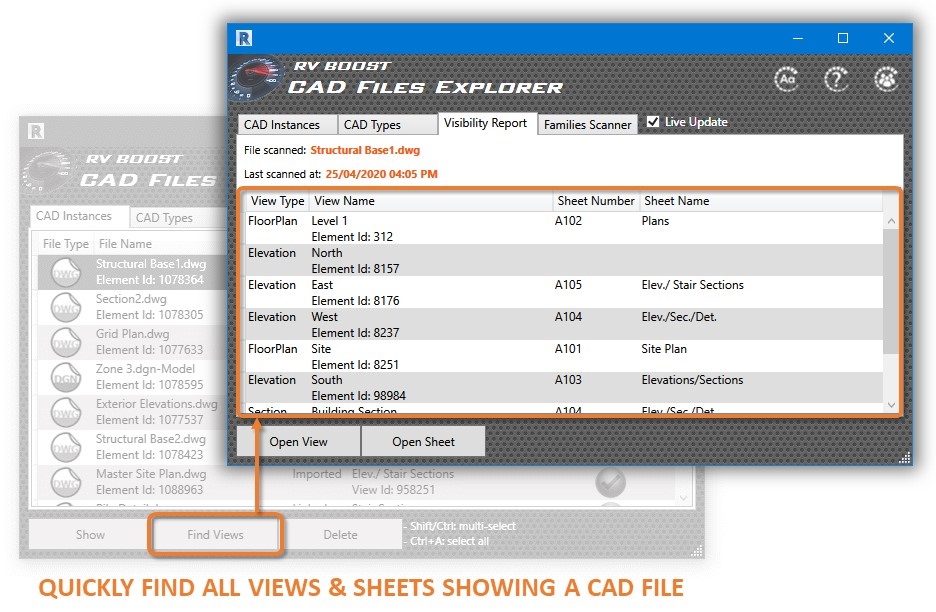The width and height of the screenshot is (936, 612).
Task: Toggle the Live Update checkbox
Action: [653, 122]
